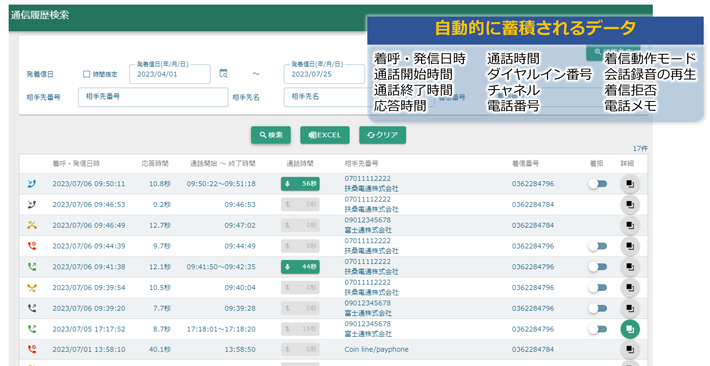Open details for 2023/07/06 09:41:38 call
The image size is (710, 366).
click(x=630, y=267)
